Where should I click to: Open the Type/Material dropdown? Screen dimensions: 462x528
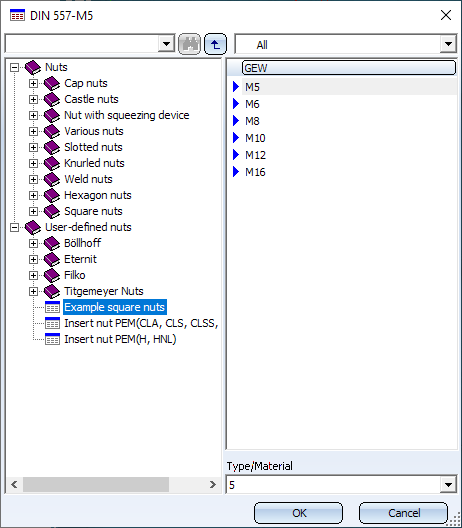tap(448, 485)
